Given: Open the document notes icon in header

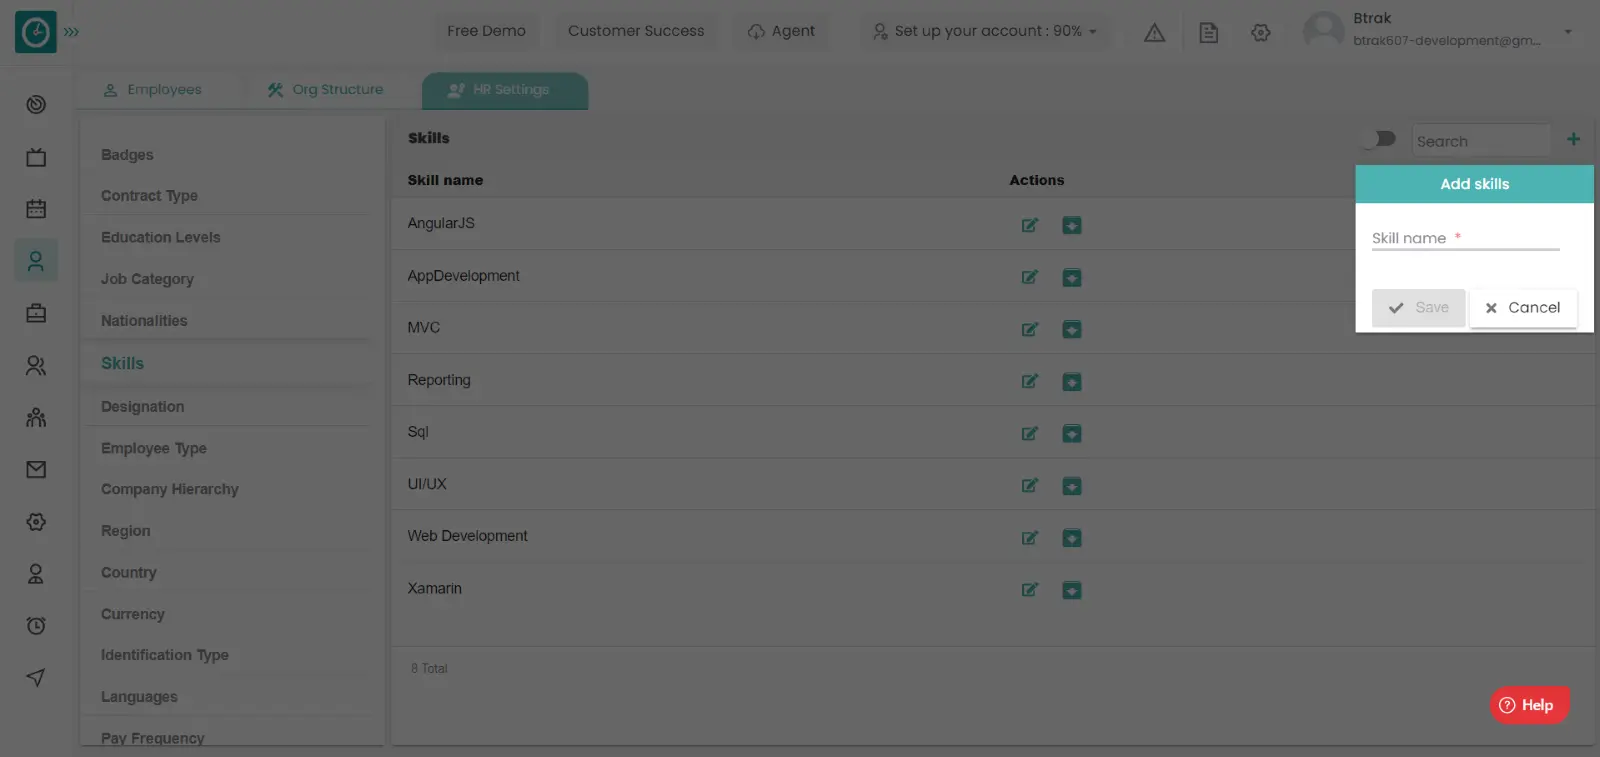Looking at the screenshot, I should click(x=1208, y=33).
